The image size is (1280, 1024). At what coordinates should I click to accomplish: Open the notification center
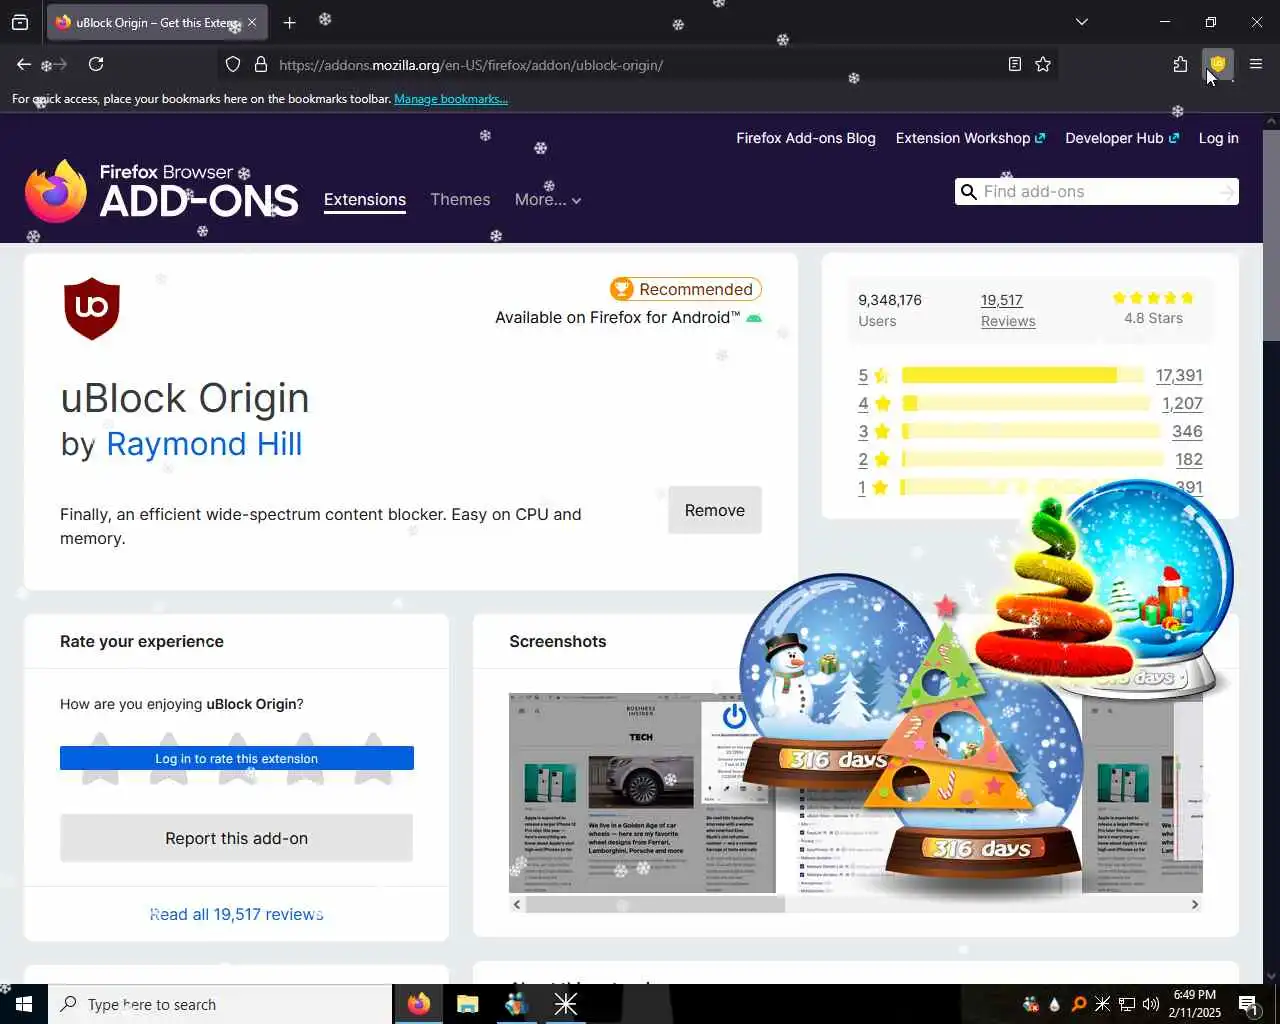[1247, 1004]
